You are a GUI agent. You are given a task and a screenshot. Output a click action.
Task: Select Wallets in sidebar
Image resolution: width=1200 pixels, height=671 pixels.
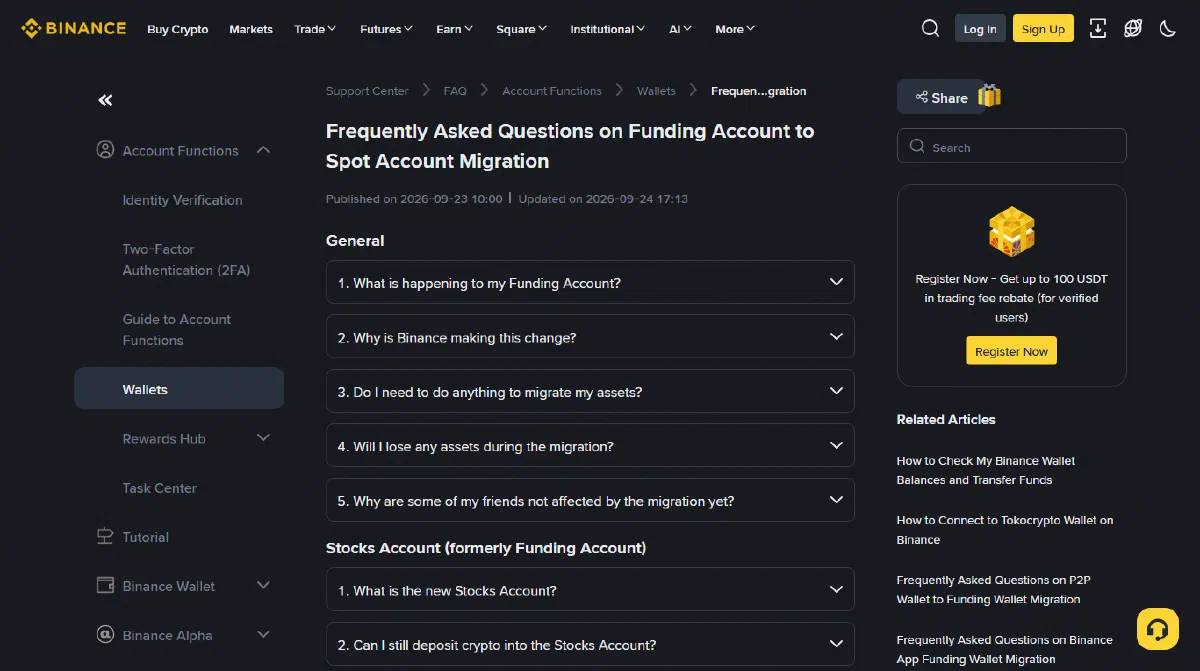pyautogui.click(x=179, y=389)
